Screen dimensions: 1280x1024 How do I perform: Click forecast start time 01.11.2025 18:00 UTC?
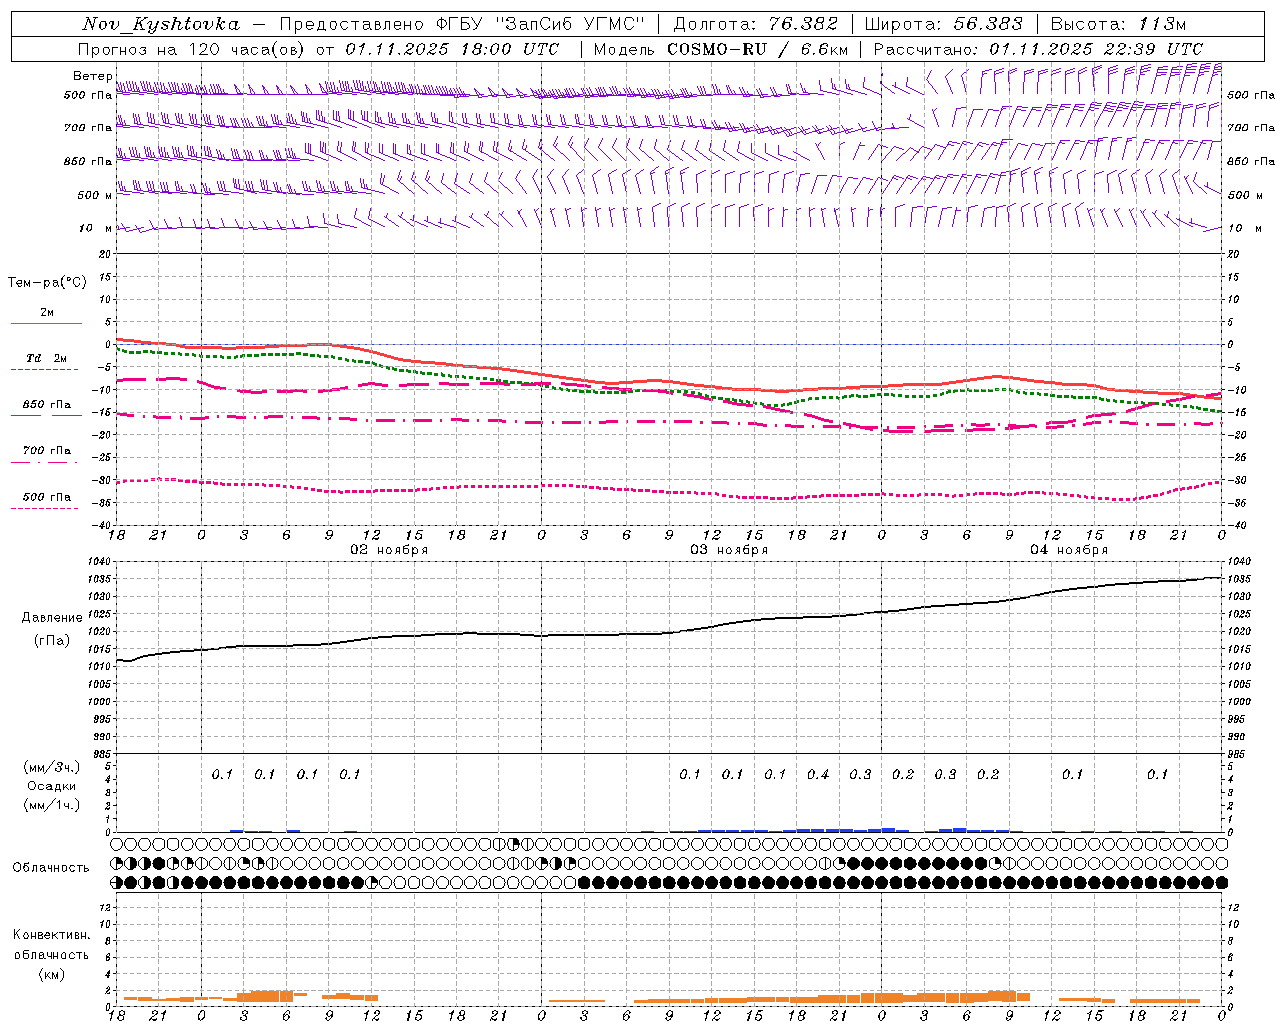coord(452,49)
